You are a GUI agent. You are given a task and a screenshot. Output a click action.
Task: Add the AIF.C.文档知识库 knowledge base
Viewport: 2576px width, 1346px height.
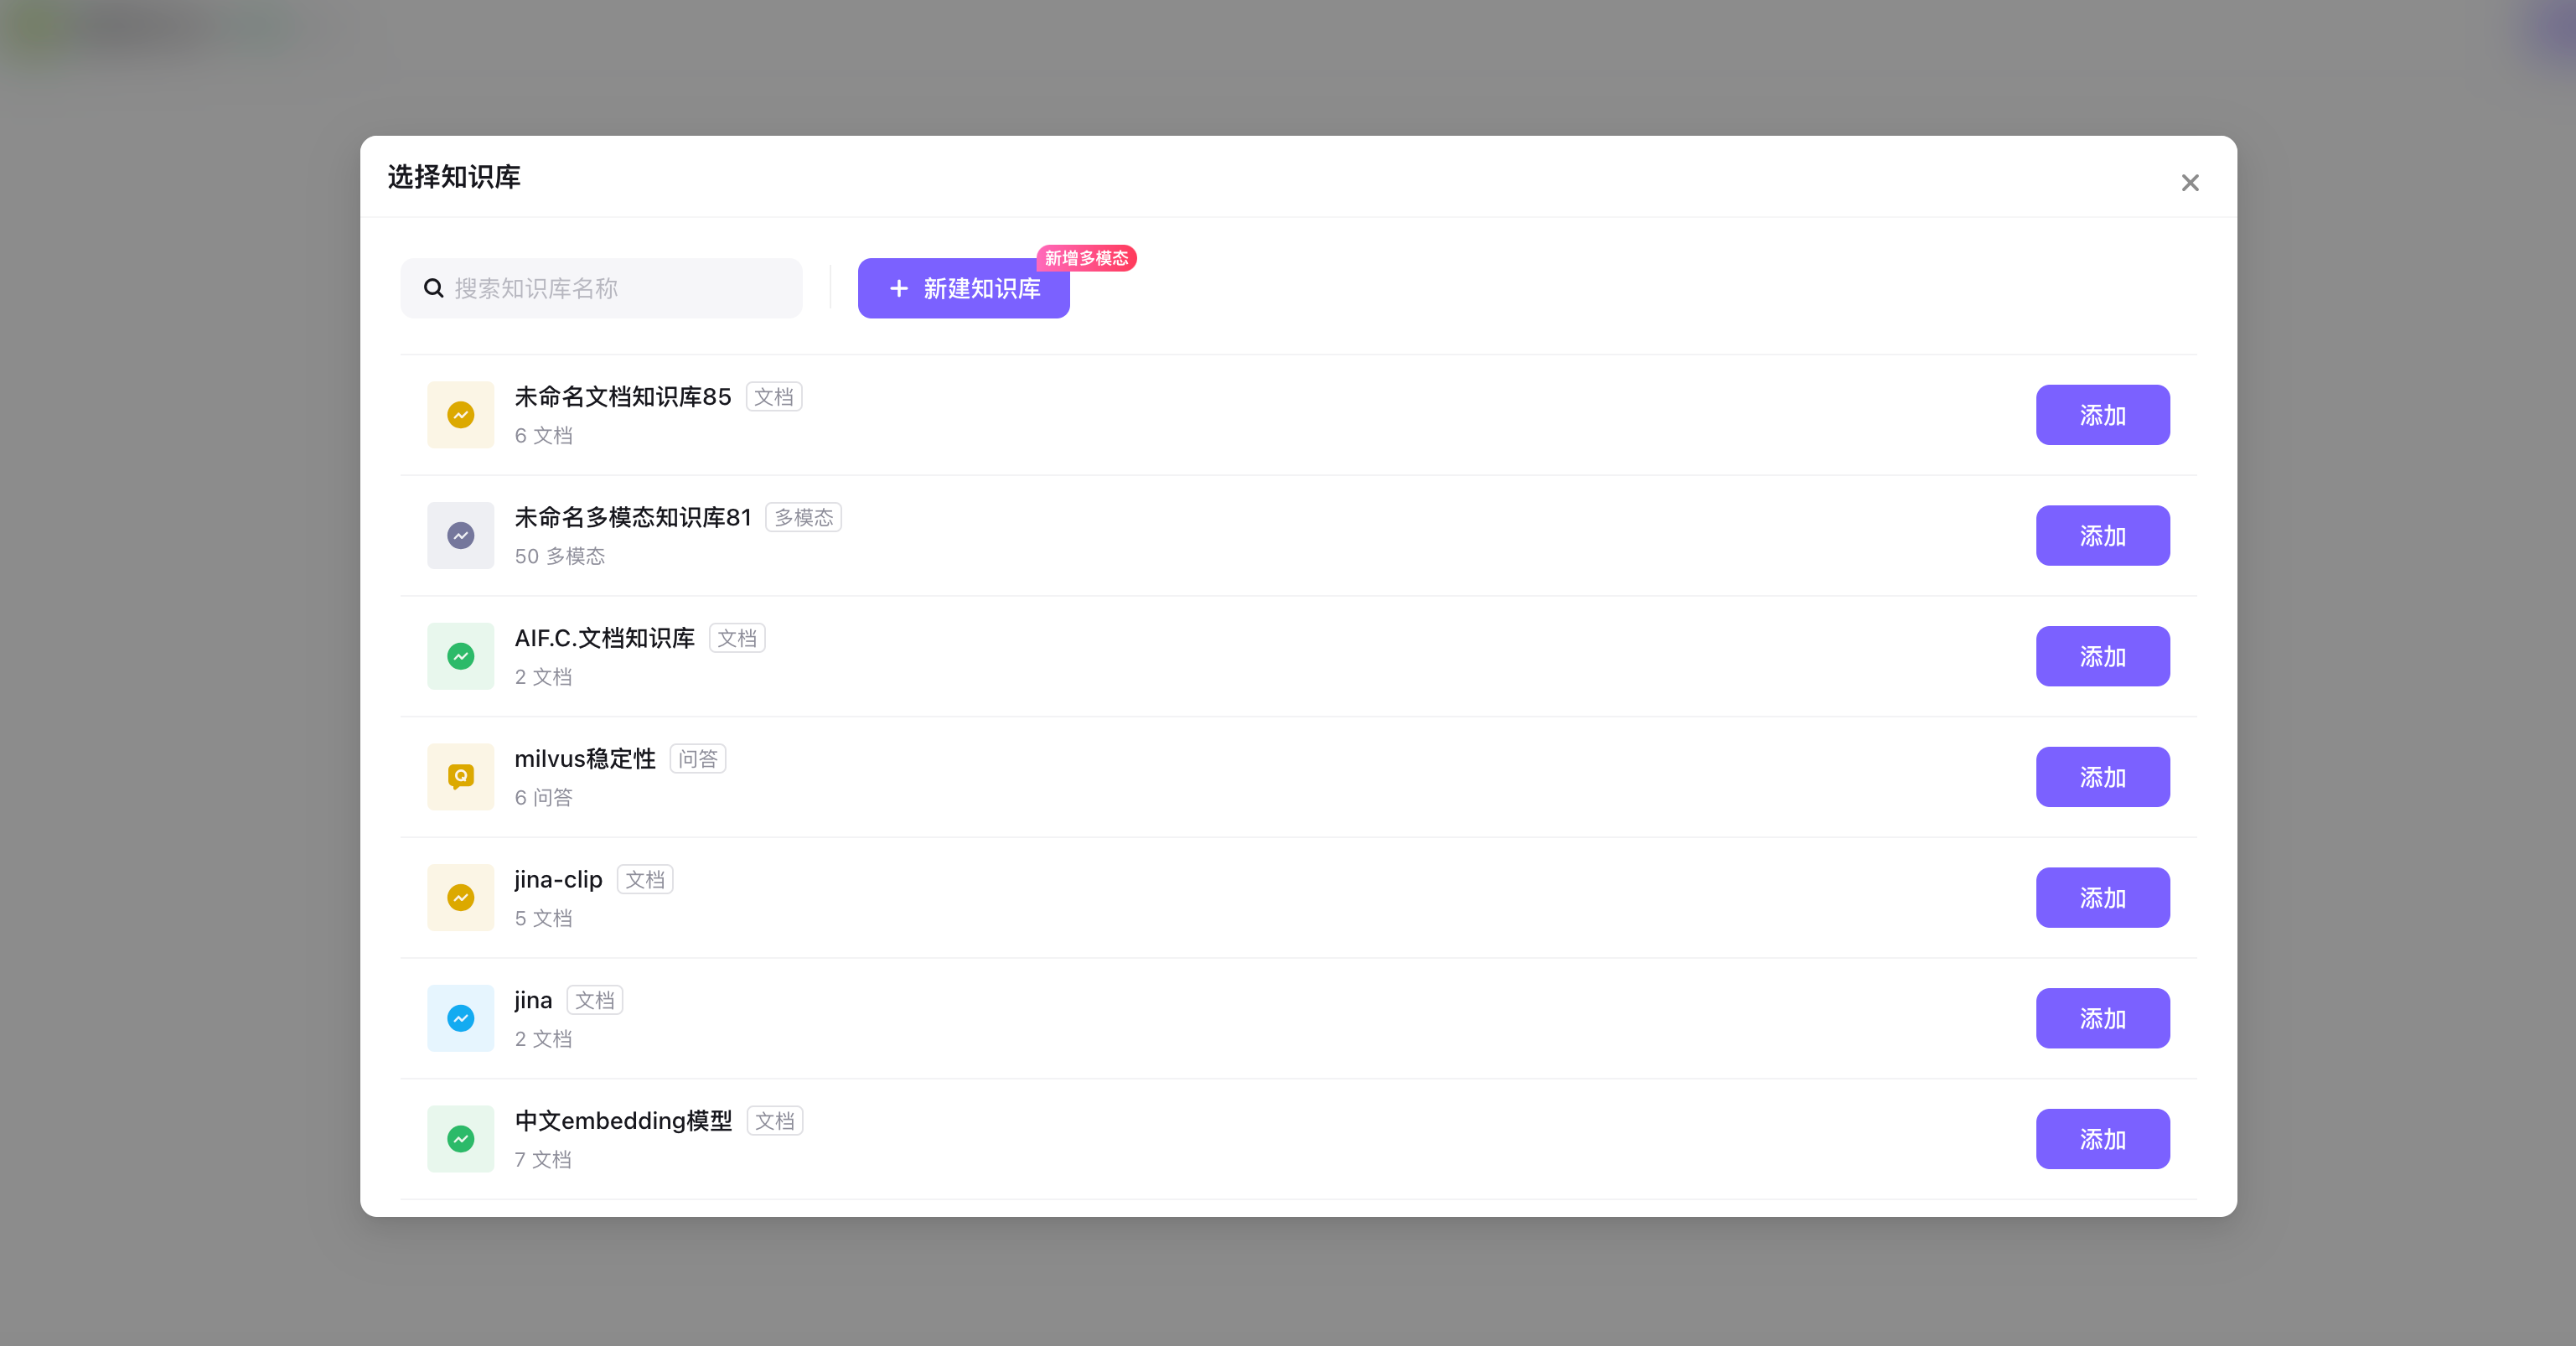coord(2102,656)
